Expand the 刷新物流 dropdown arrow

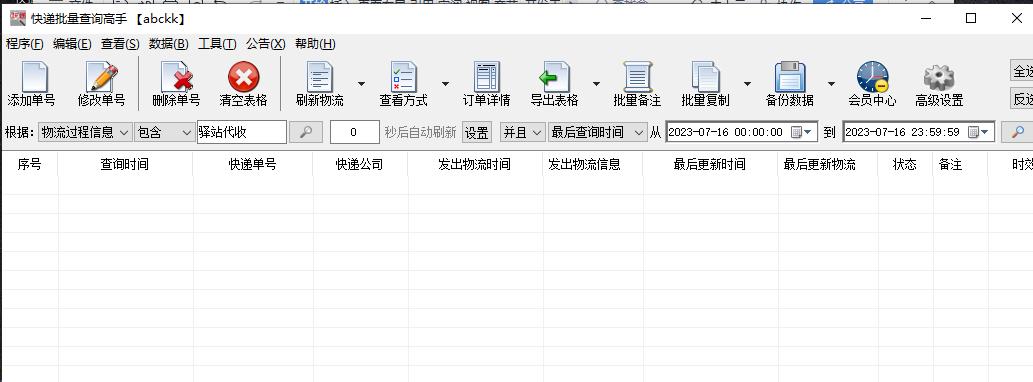(x=361, y=84)
